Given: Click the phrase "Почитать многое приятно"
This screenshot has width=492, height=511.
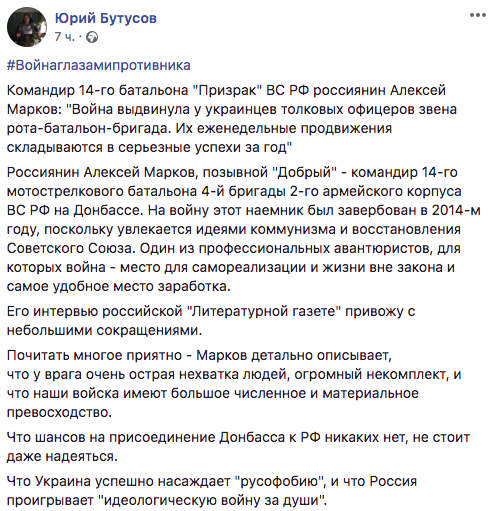Looking at the screenshot, I should point(95,356).
